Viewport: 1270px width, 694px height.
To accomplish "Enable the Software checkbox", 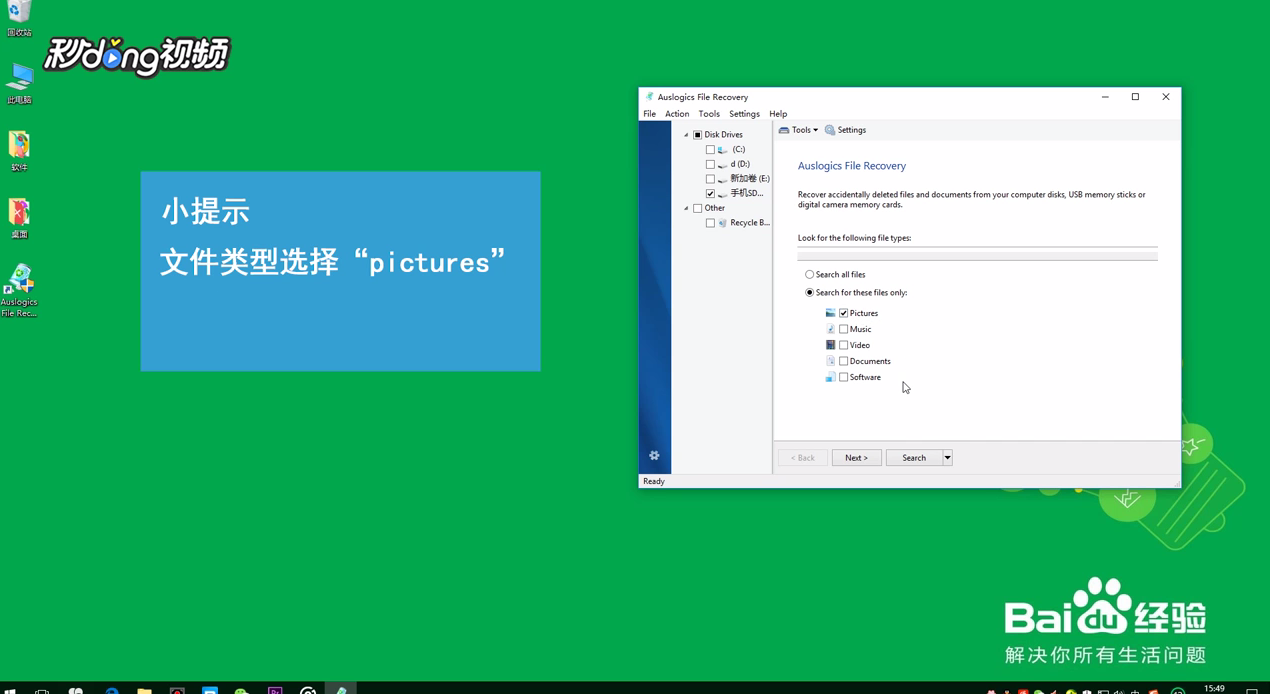I will [843, 377].
